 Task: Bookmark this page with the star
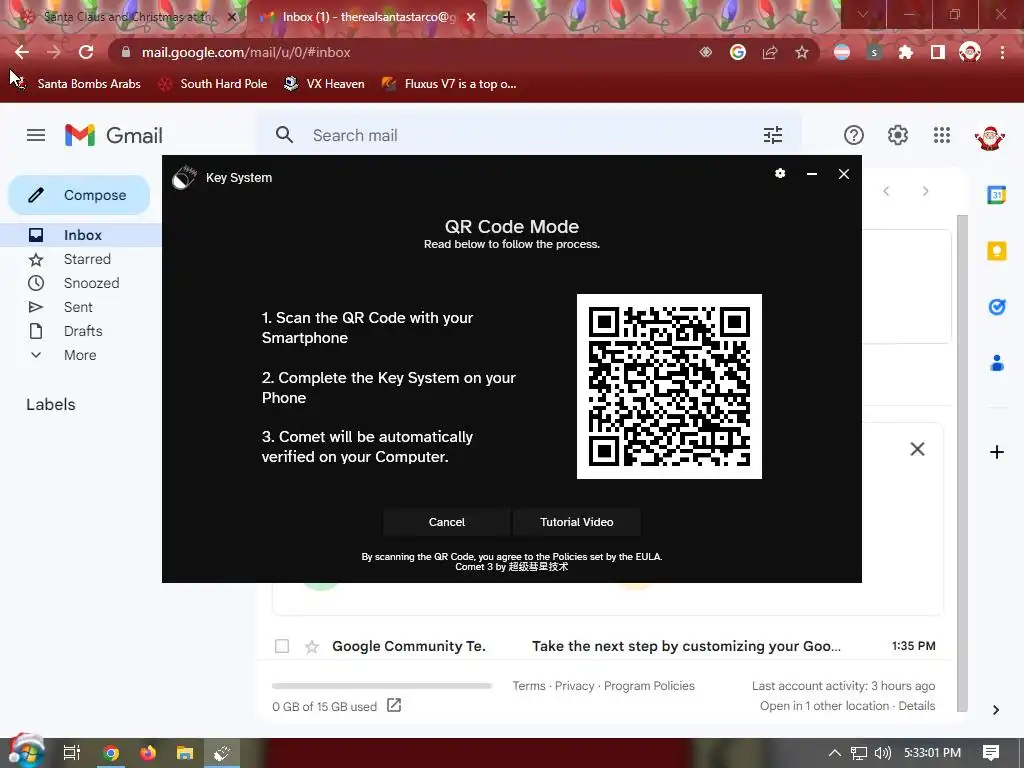pos(802,52)
